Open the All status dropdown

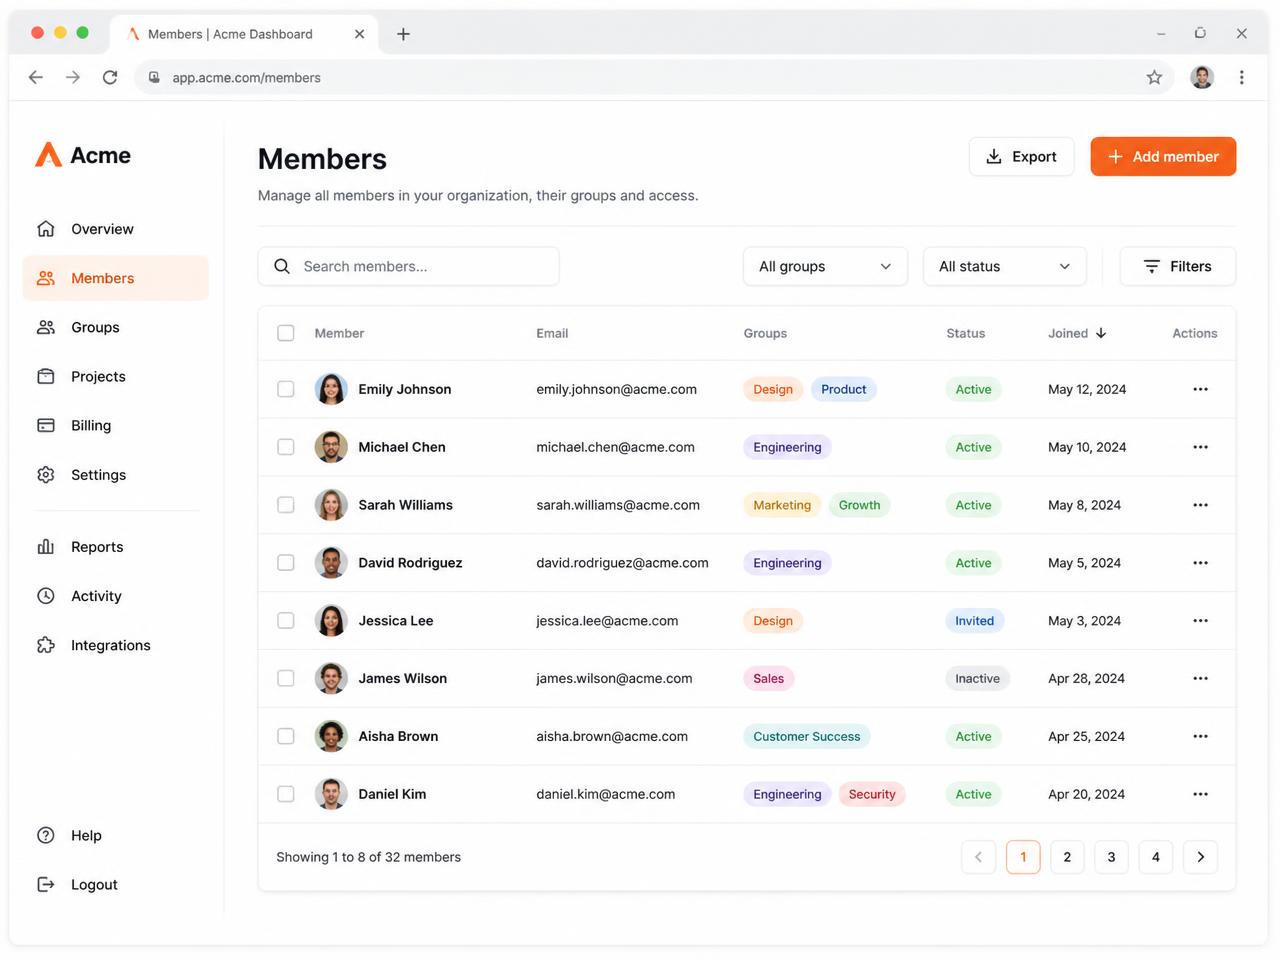(1004, 266)
